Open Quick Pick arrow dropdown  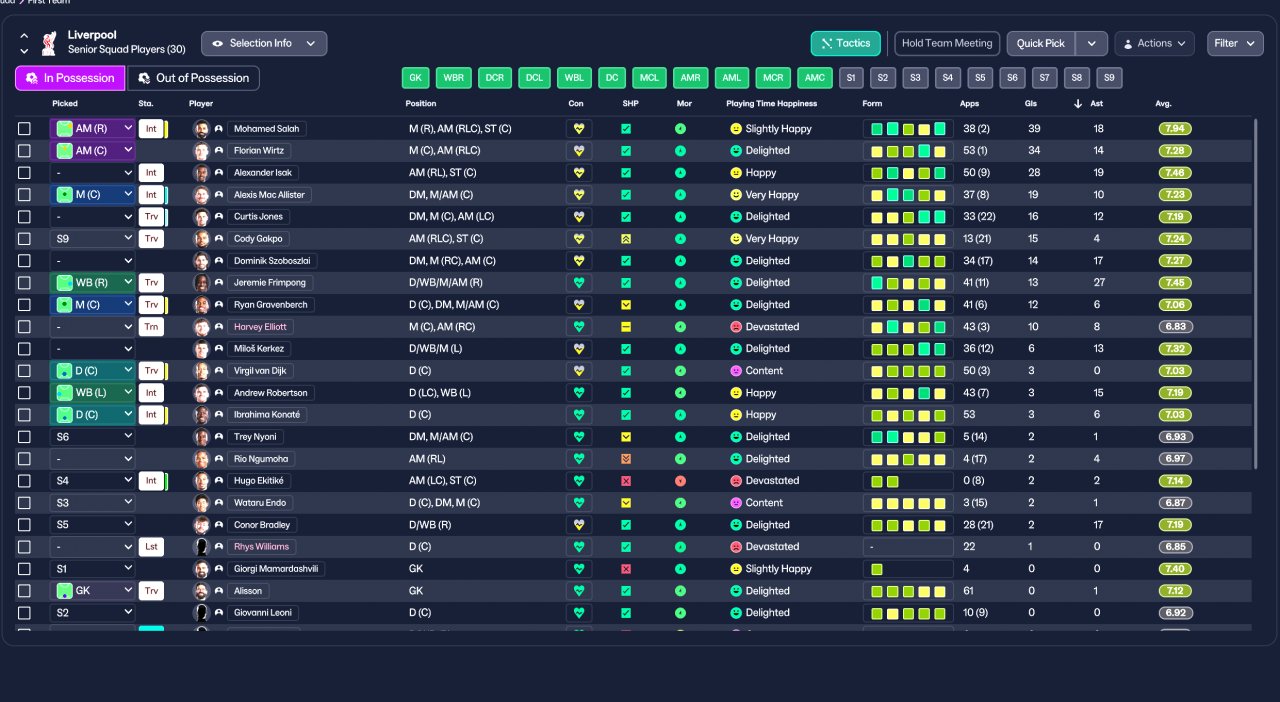pos(1092,43)
